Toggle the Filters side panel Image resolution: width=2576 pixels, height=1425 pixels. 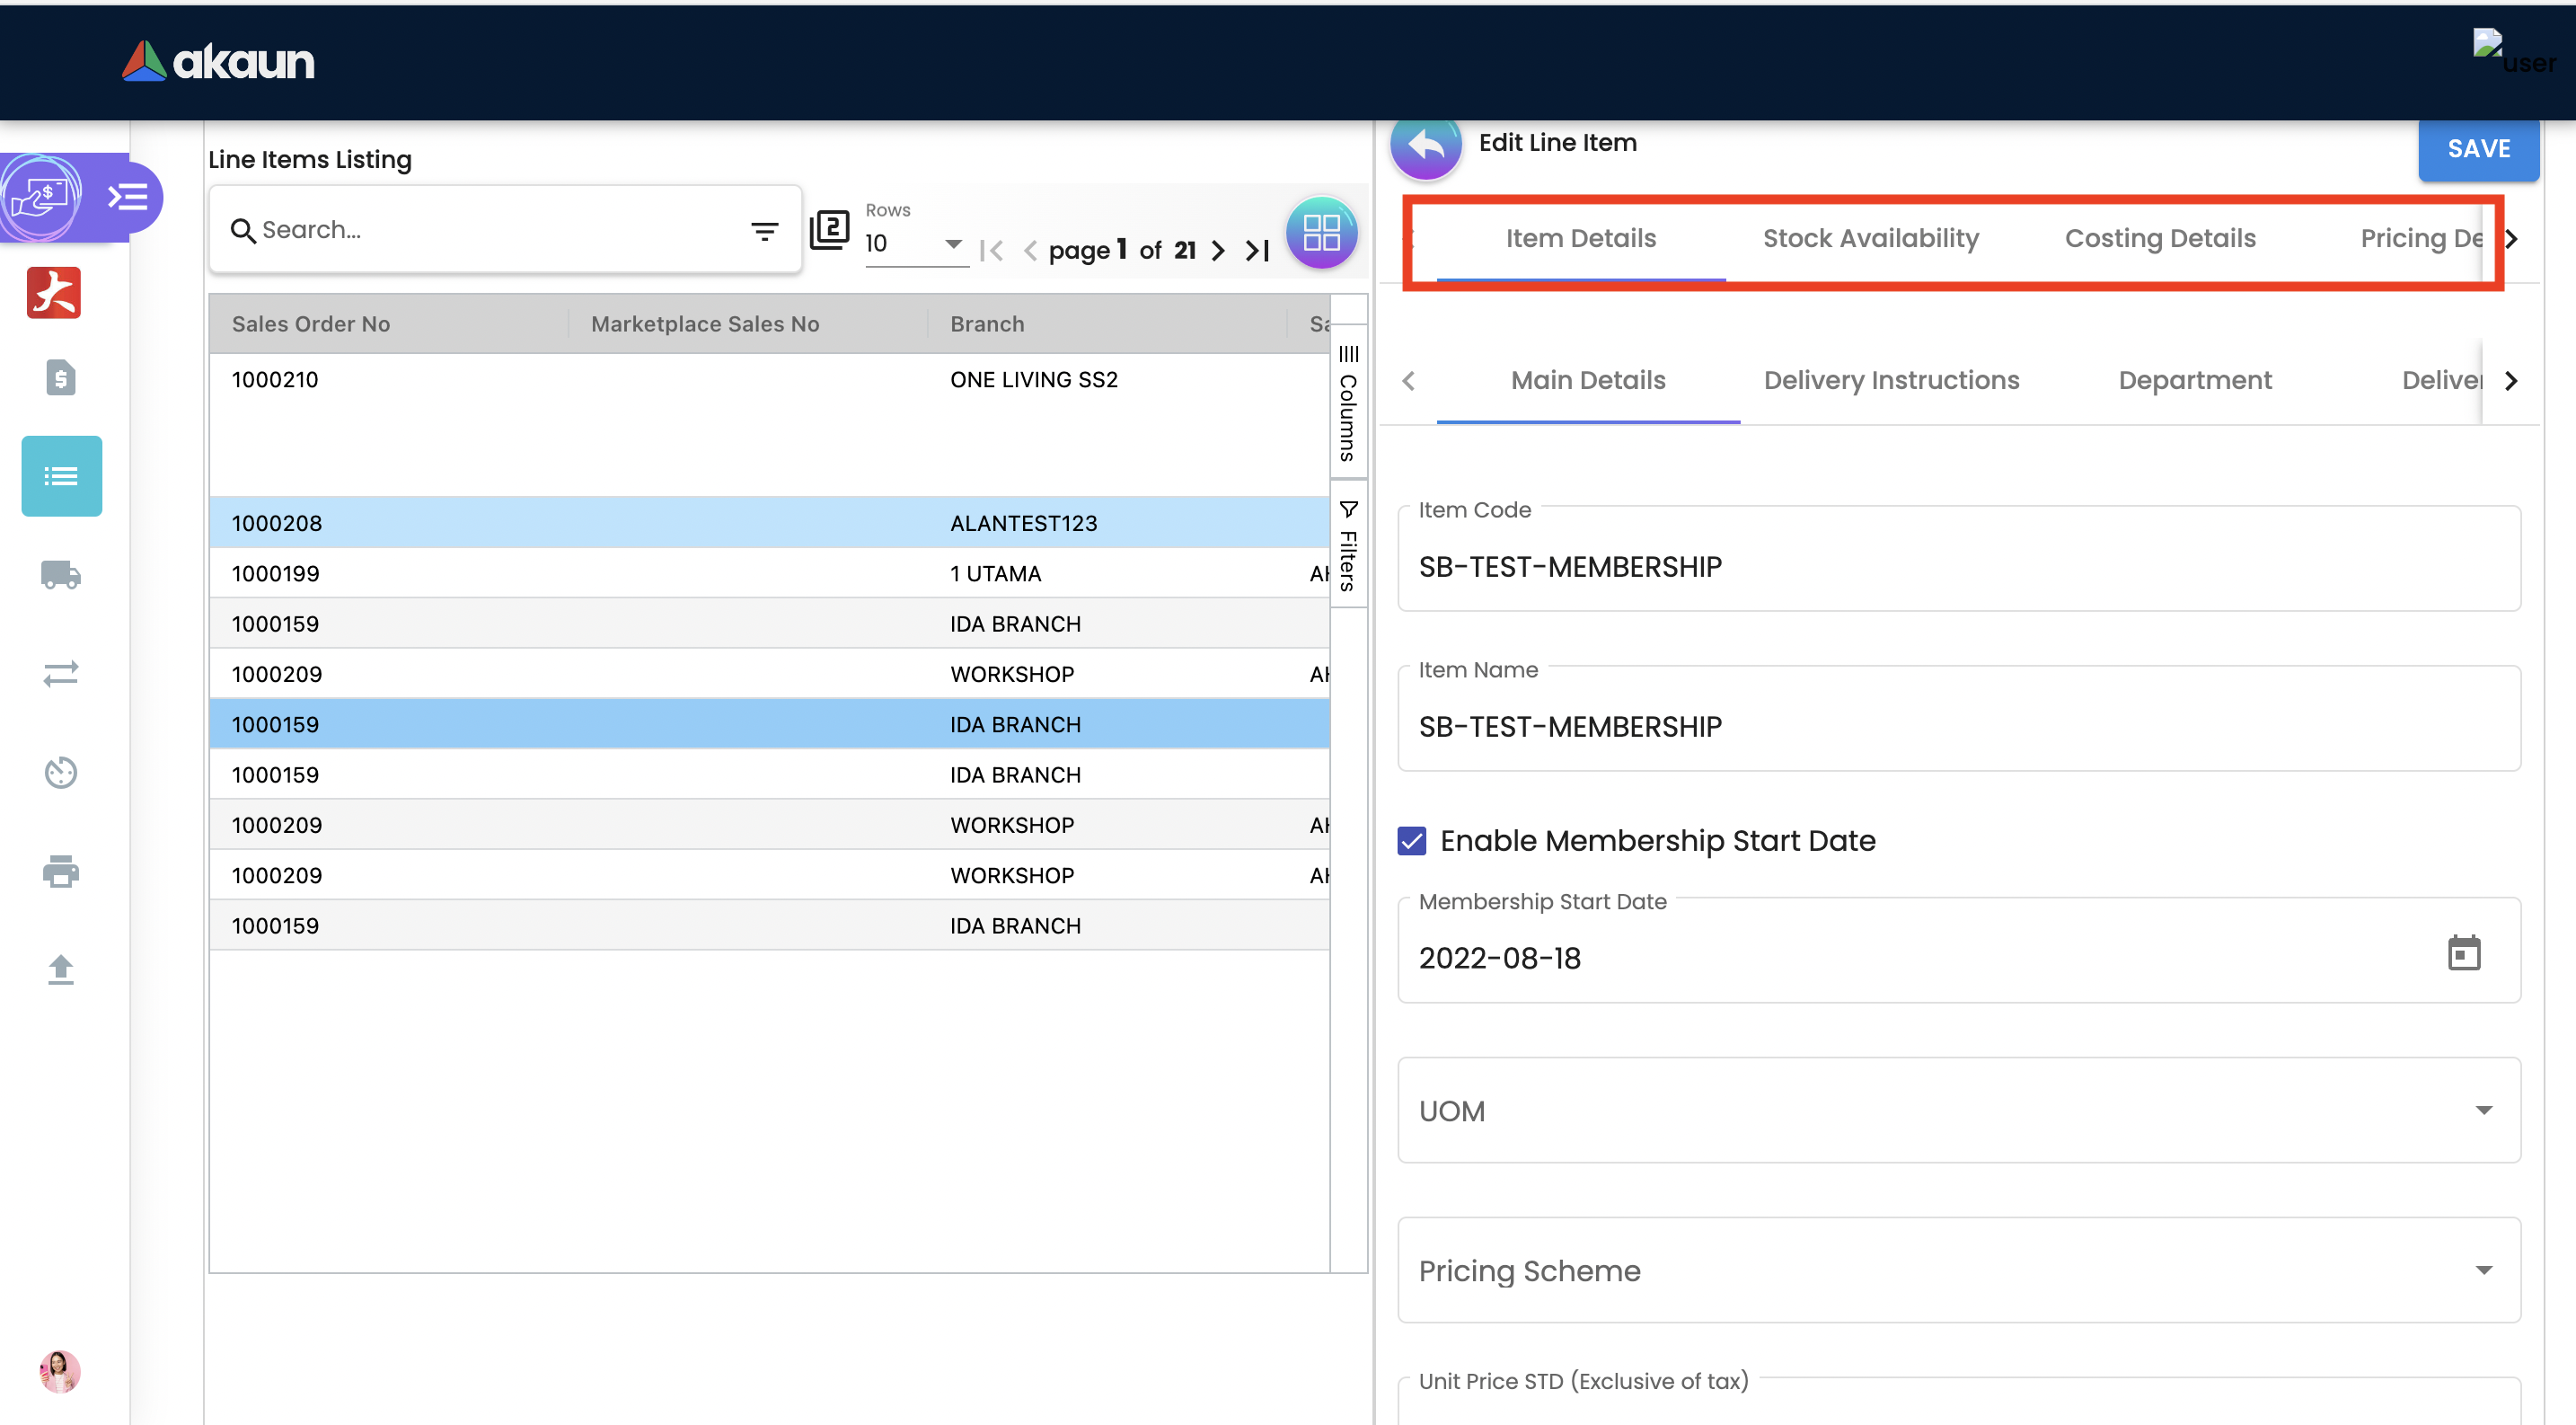pos(1348,545)
